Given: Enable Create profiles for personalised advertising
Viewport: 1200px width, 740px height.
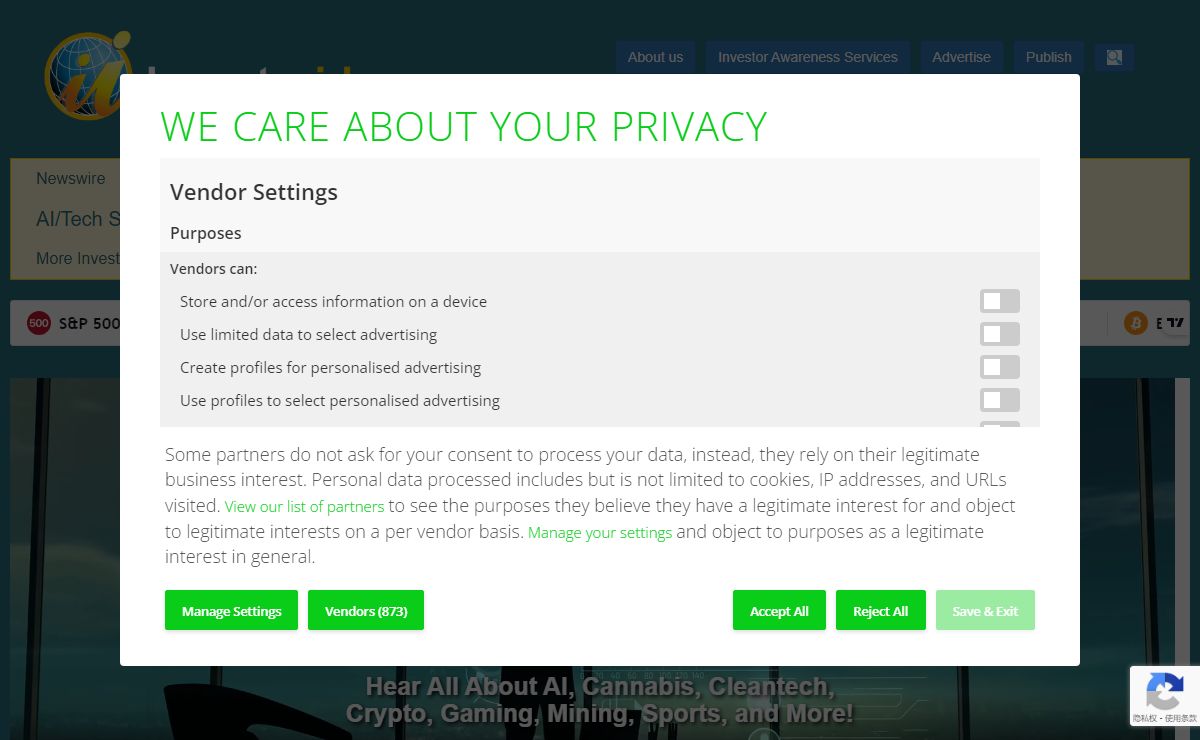Looking at the screenshot, I should pyautogui.click(x=1000, y=367).
